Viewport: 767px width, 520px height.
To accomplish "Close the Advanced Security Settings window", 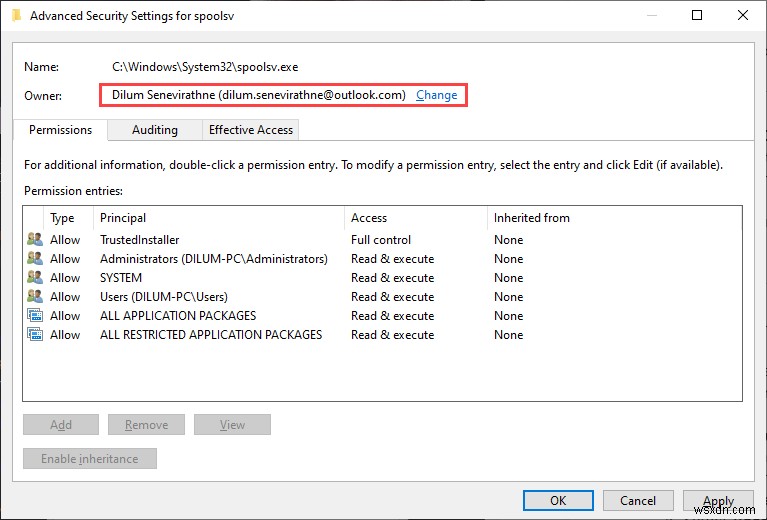I will pos(743,16).
